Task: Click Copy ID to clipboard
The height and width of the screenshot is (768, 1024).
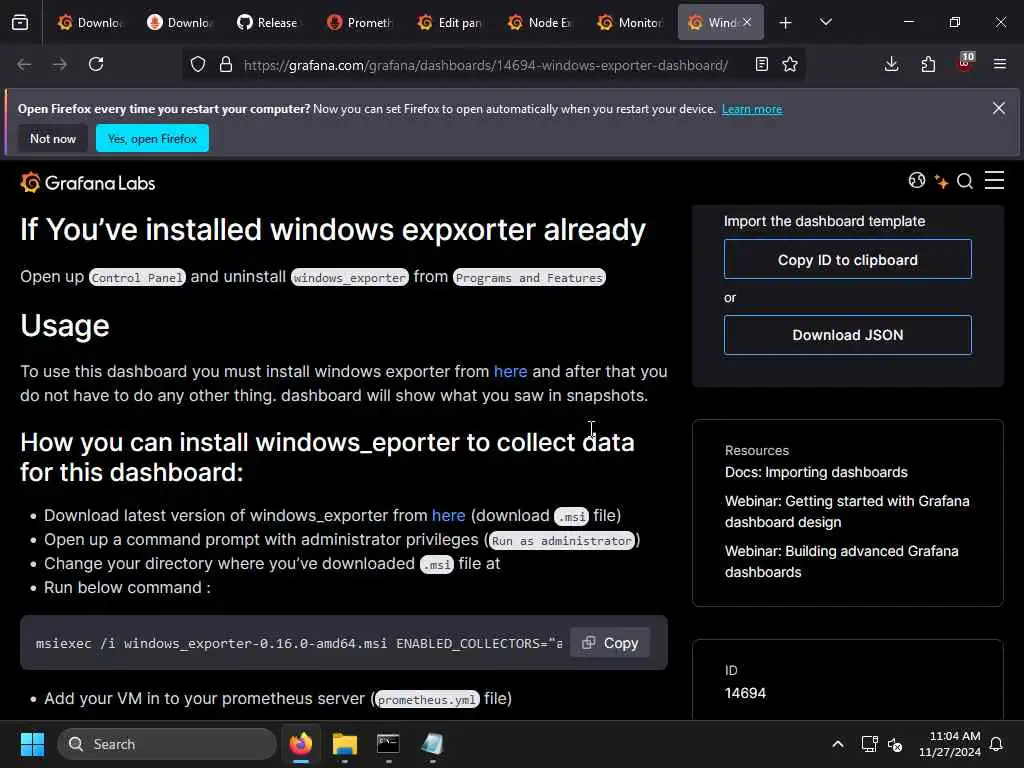Action: [x=847, y=259]
